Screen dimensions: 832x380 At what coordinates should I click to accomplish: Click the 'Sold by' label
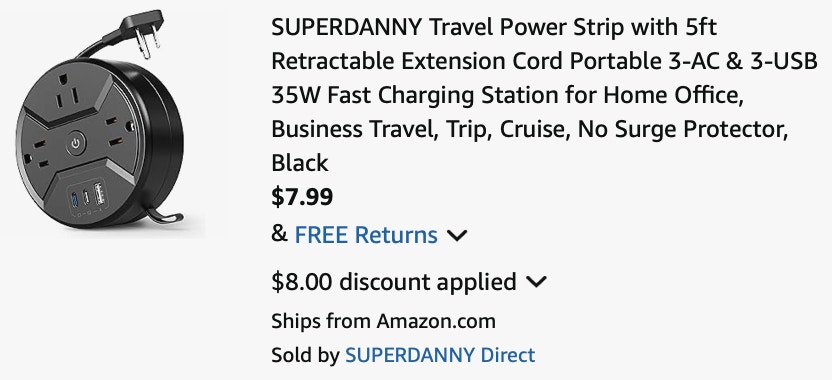click(x=305, y=355)
